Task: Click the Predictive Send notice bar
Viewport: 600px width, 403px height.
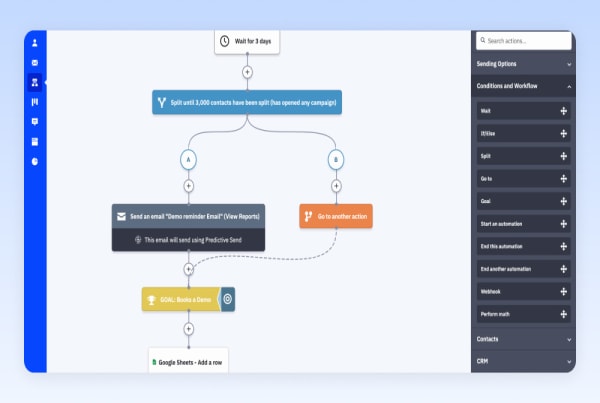Action: (x=188, y=240)
